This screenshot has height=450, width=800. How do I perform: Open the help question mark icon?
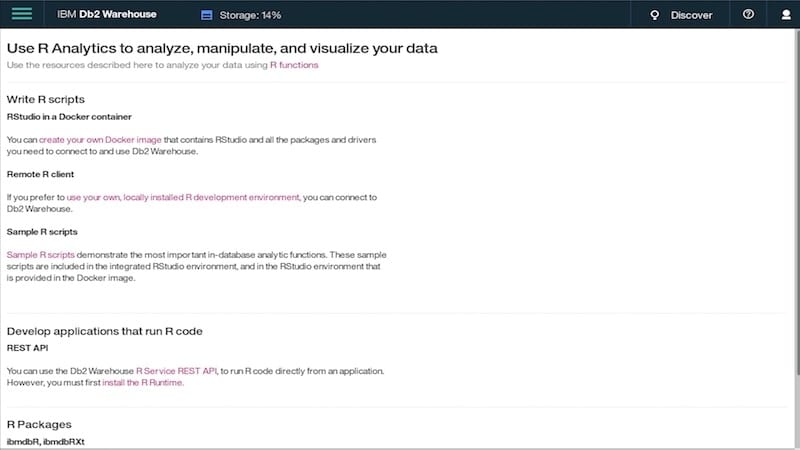click(x=748, y=14)
